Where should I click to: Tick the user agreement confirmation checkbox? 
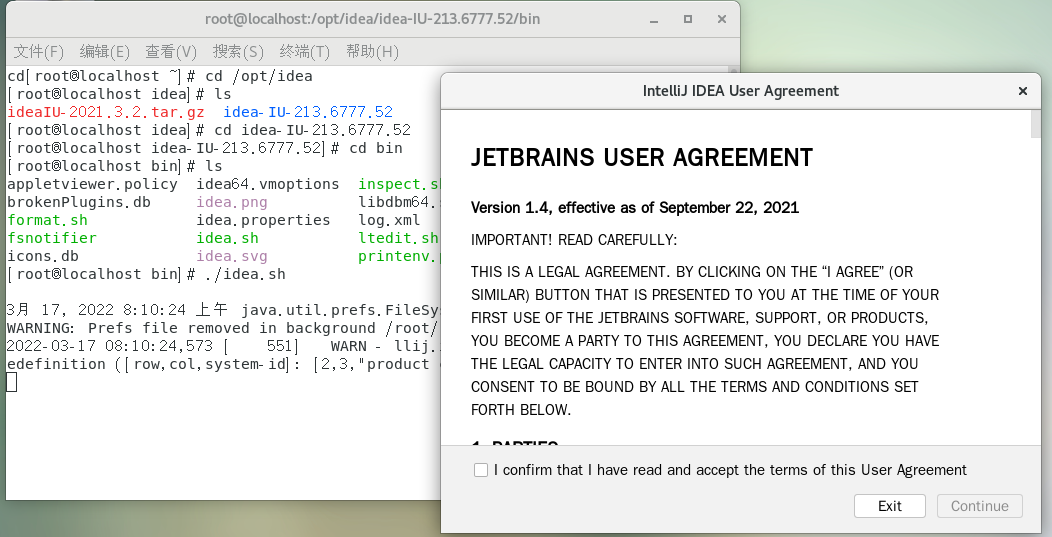pos(481,470)
